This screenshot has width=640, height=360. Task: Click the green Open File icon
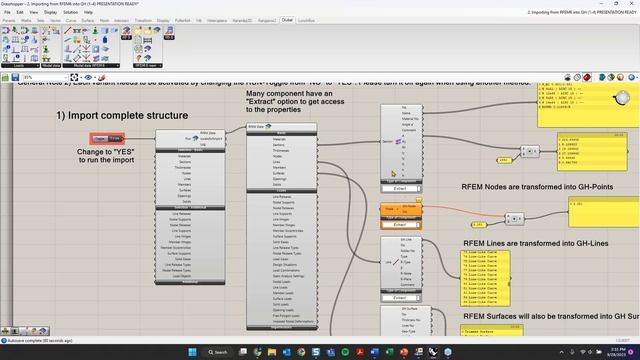click(x=5, y=77)
